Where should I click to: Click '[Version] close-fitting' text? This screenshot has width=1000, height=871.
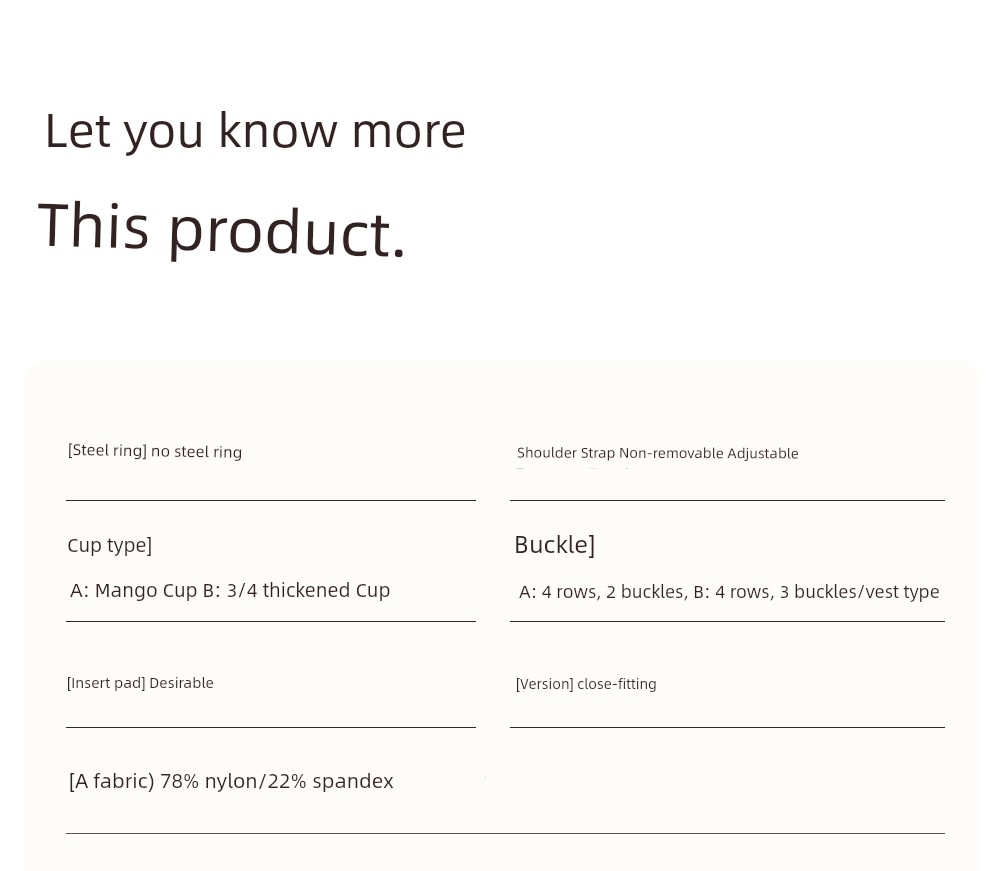click(586, 684)
